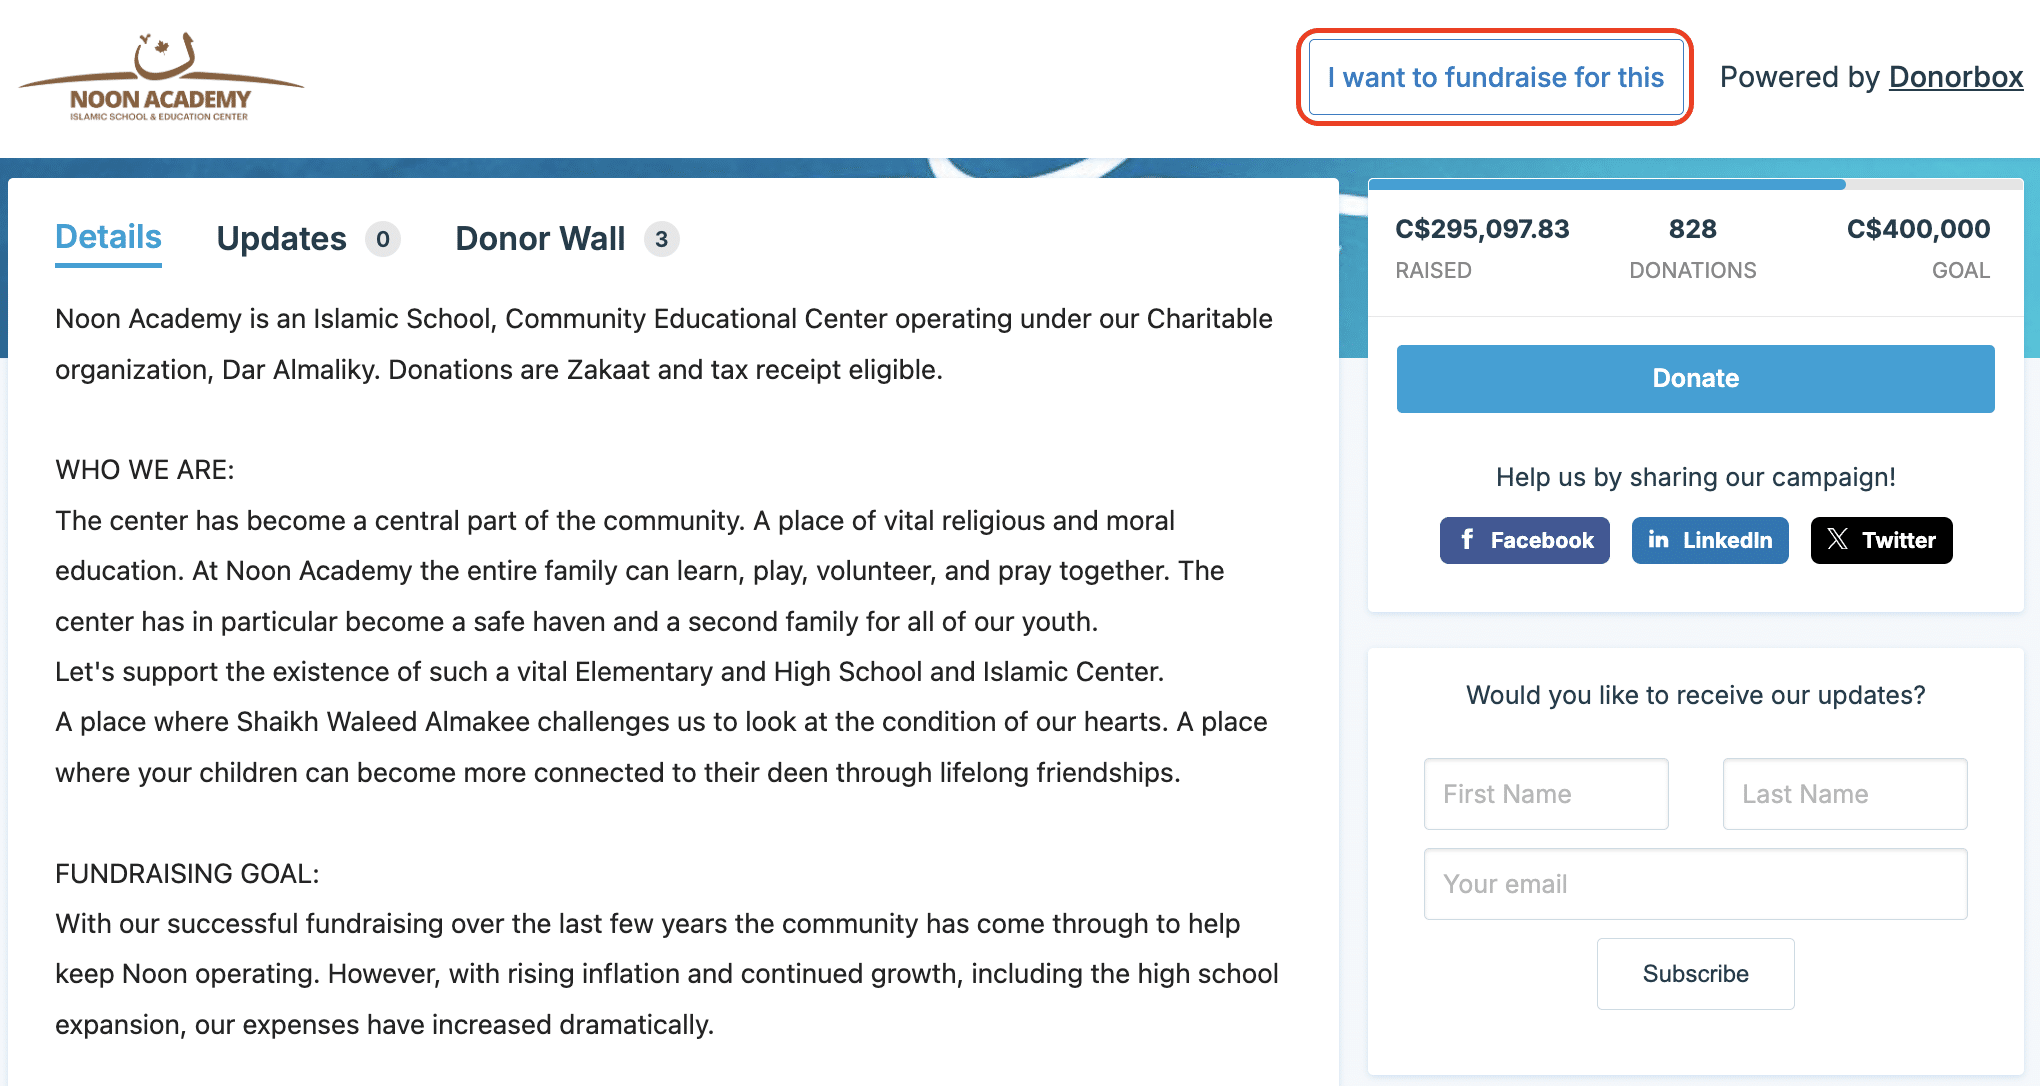The height and width of the screenshot is (1086, 2040).
Task: Switch to the Updates tab
Action: pyautogui.click(x=281, y=240)
